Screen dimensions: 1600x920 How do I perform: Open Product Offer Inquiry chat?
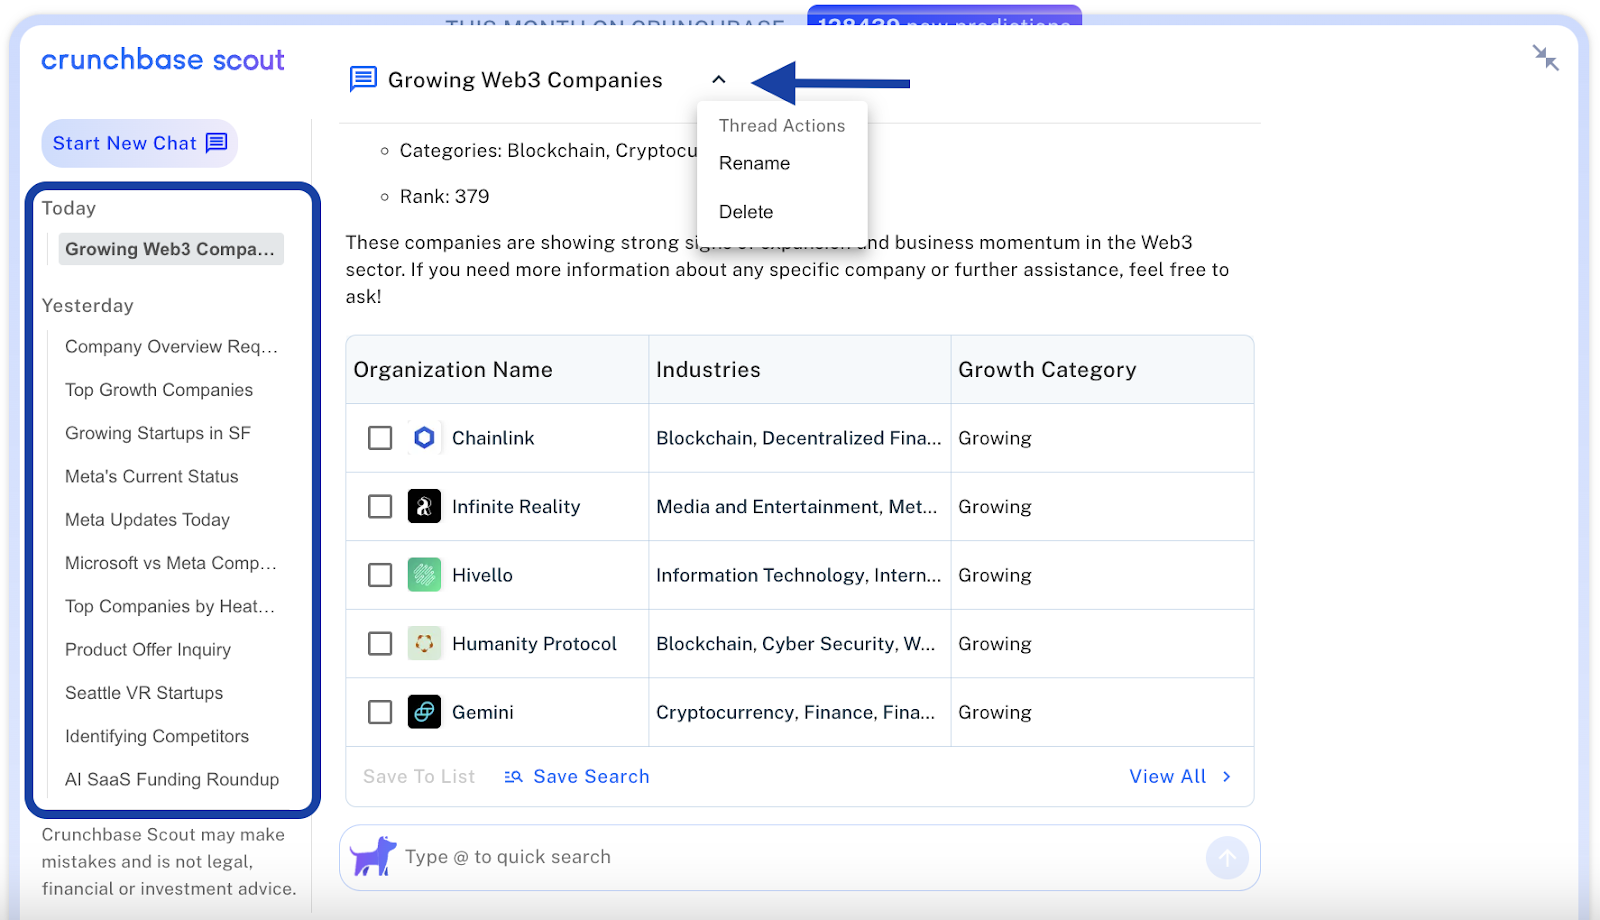pos(148,650)
